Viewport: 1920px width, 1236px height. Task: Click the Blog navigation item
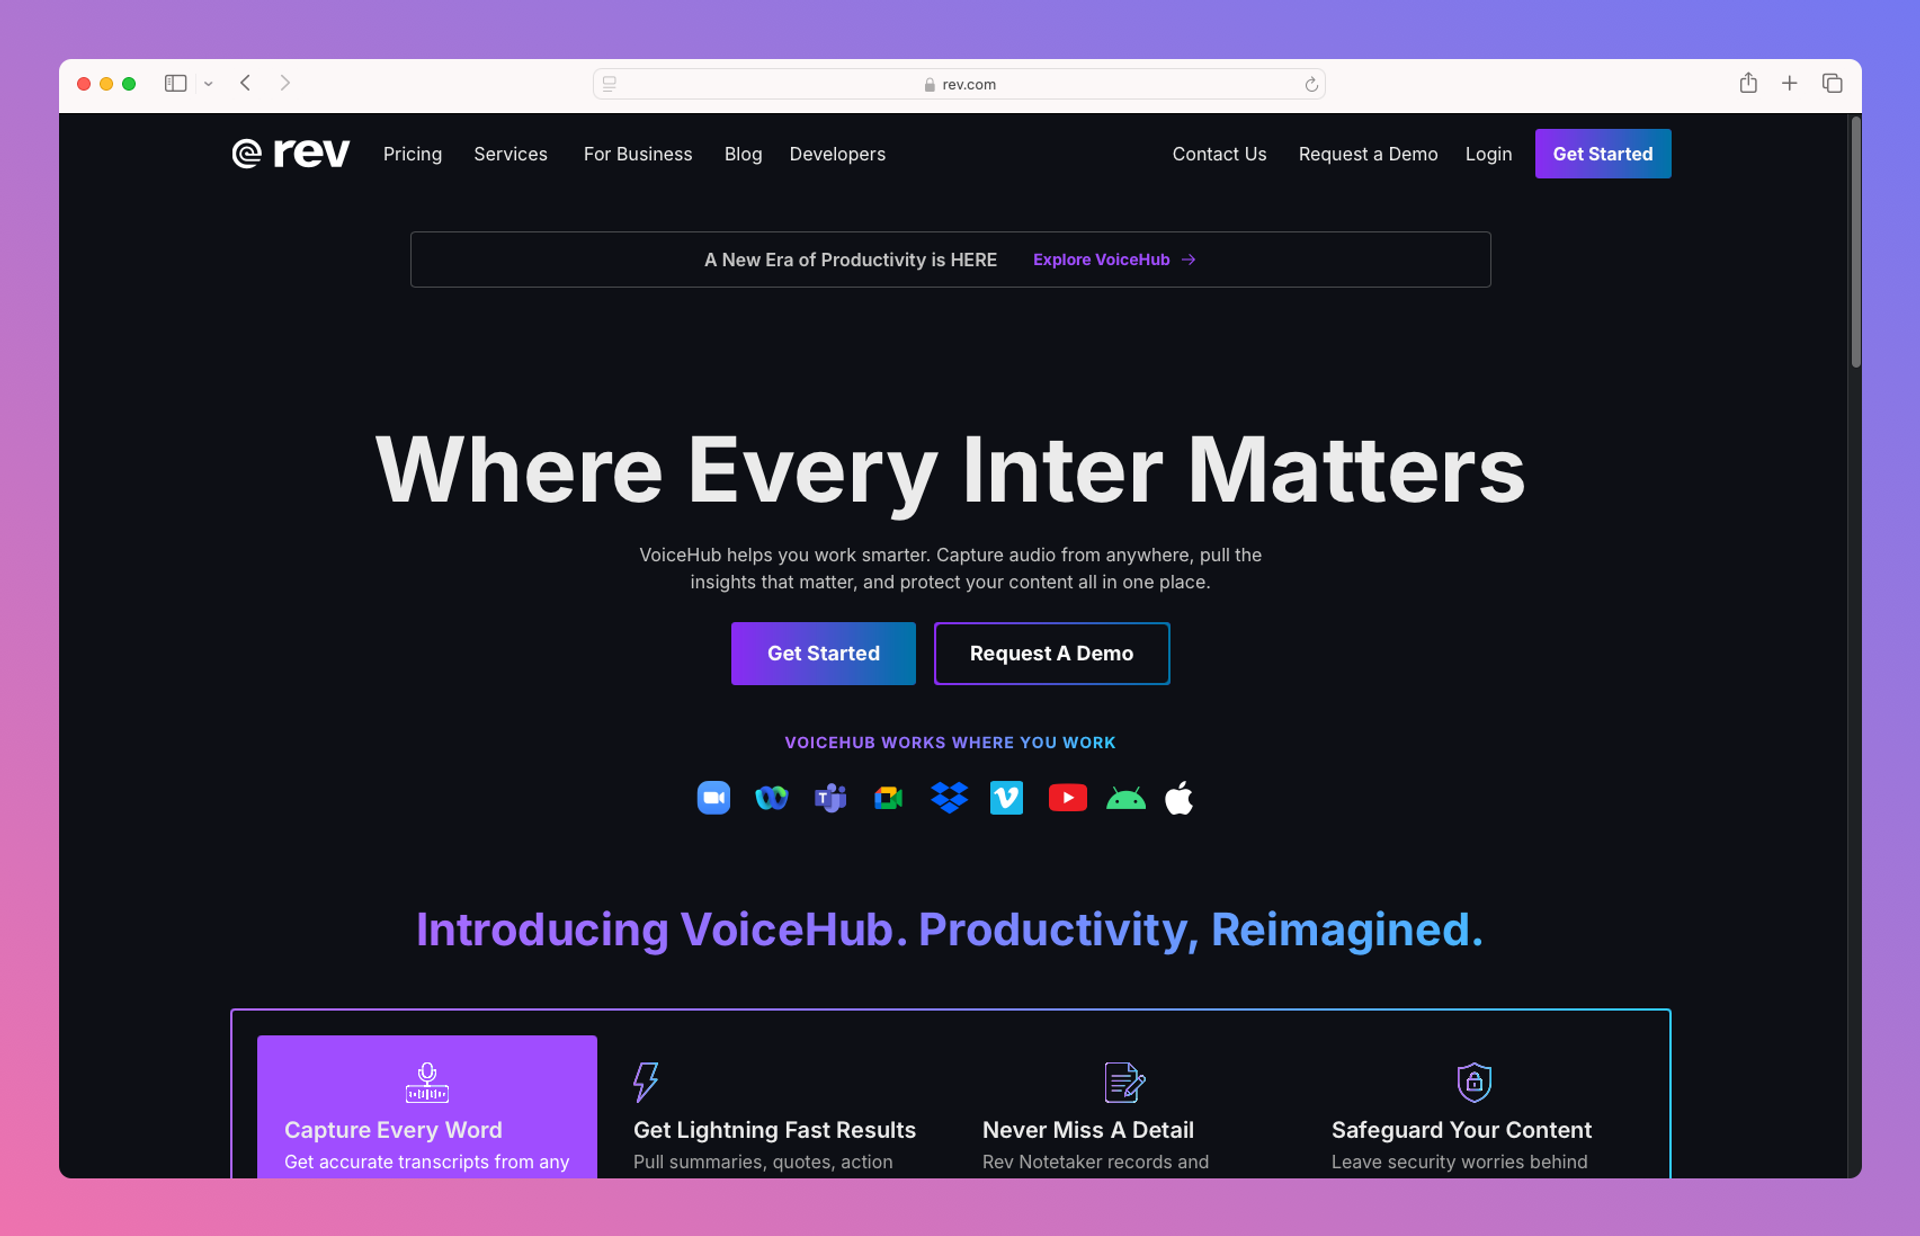pos(742,154)
